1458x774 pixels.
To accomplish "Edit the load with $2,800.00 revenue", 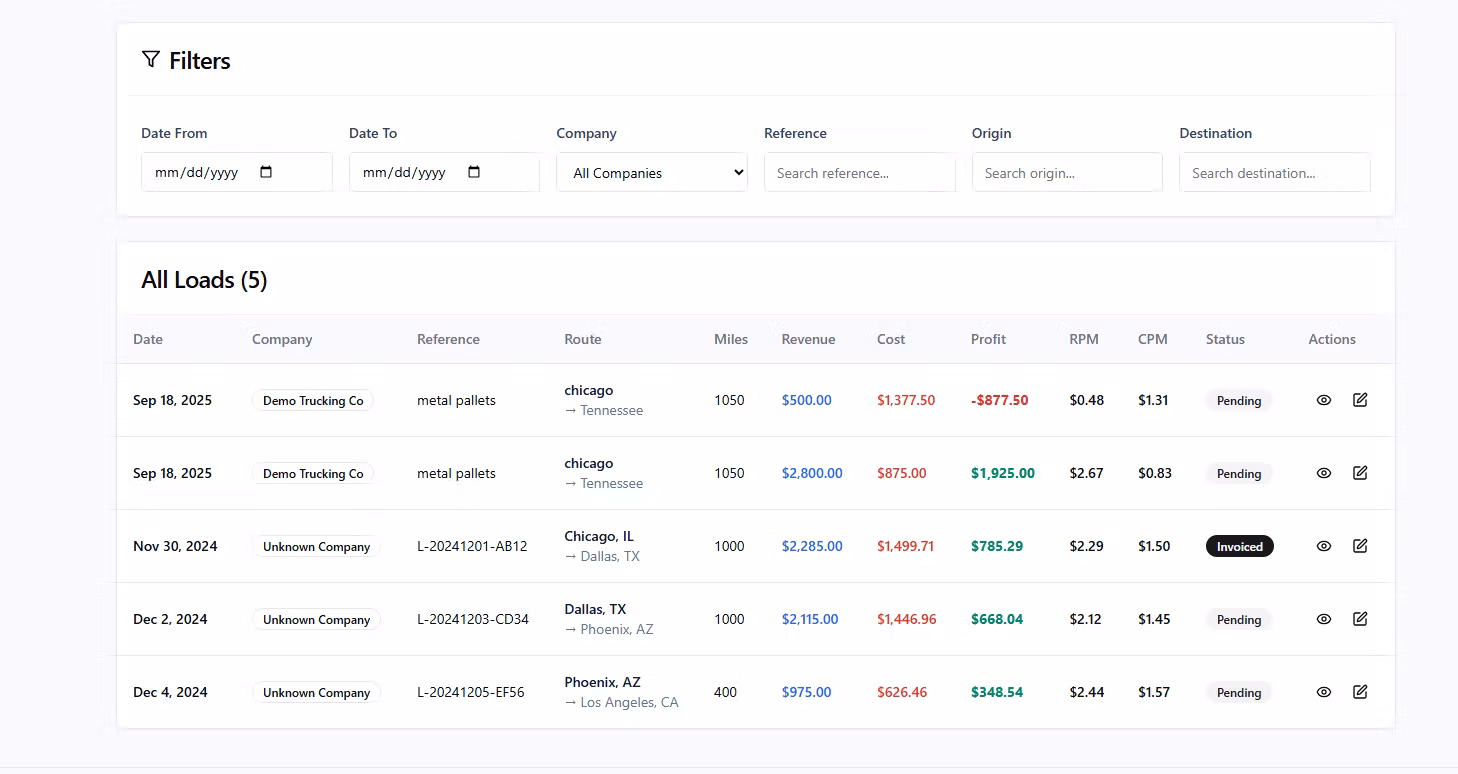I will pyautogui.click(x=1360, y=473).
